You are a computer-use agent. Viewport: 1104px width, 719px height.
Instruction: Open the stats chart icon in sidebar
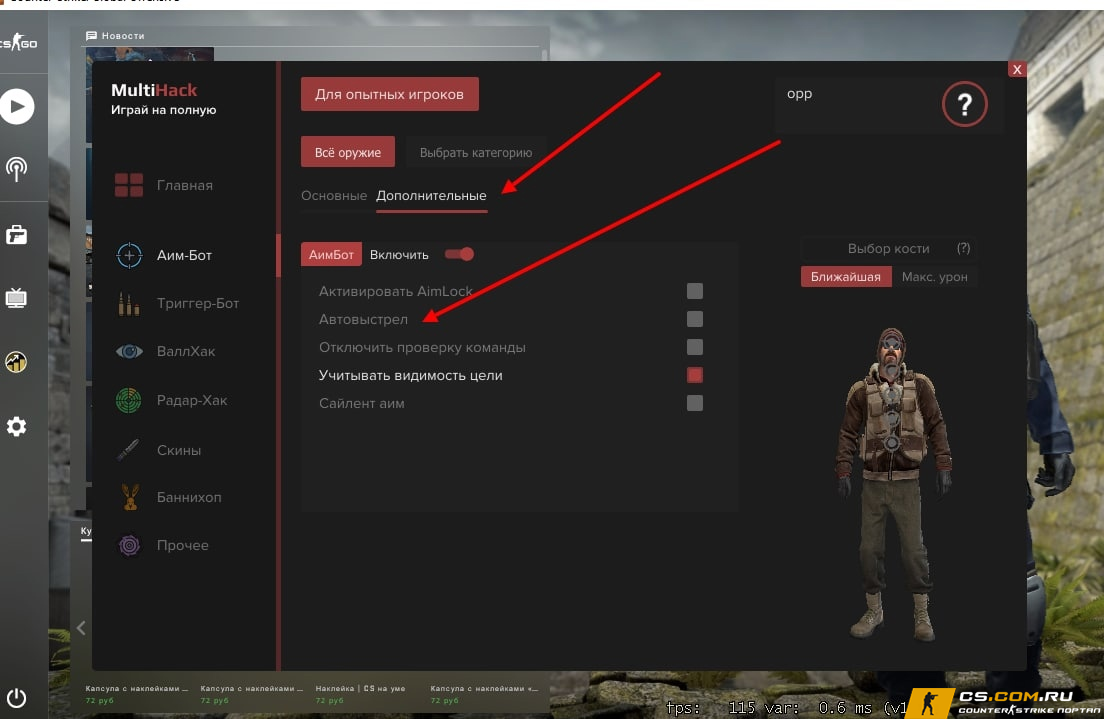[x=16, y=362]
